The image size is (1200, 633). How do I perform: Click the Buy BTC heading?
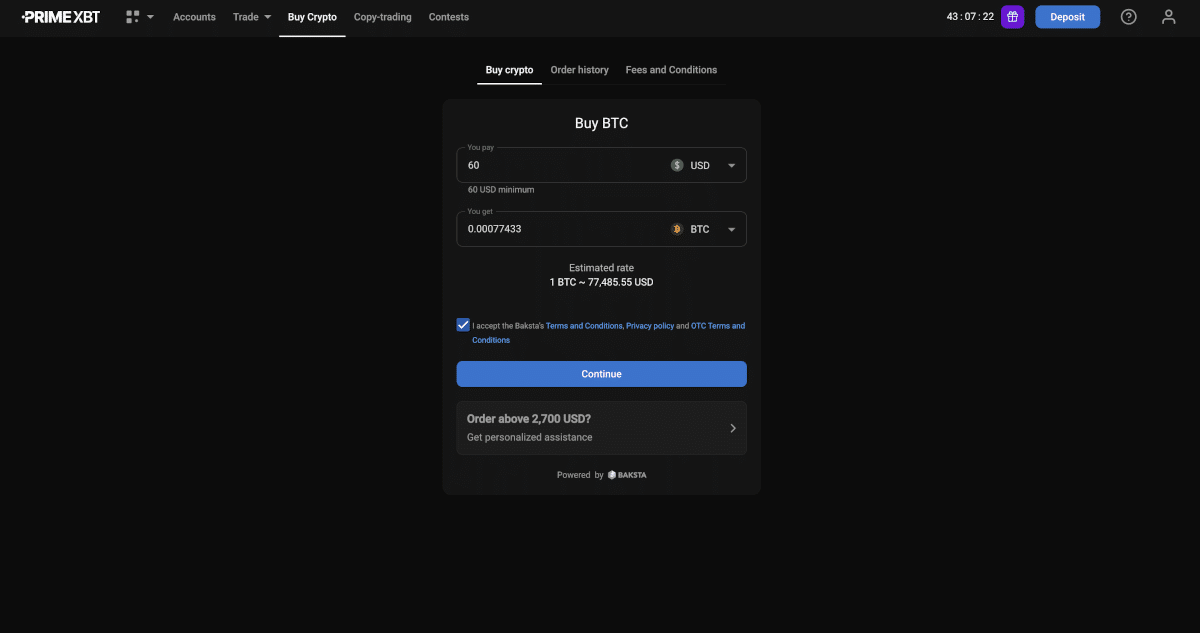tap(601, 124)
